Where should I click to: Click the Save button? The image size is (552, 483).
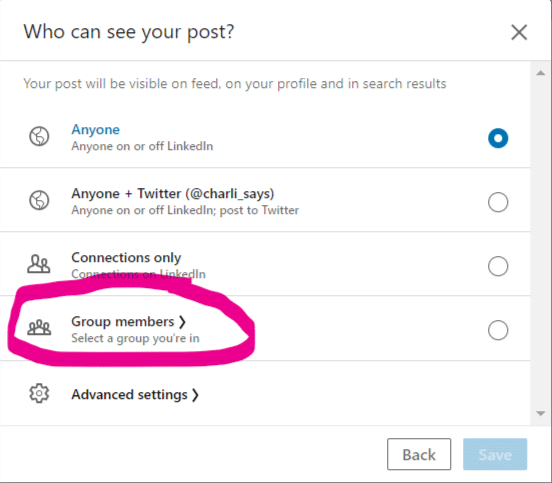(x=495, y=454)
